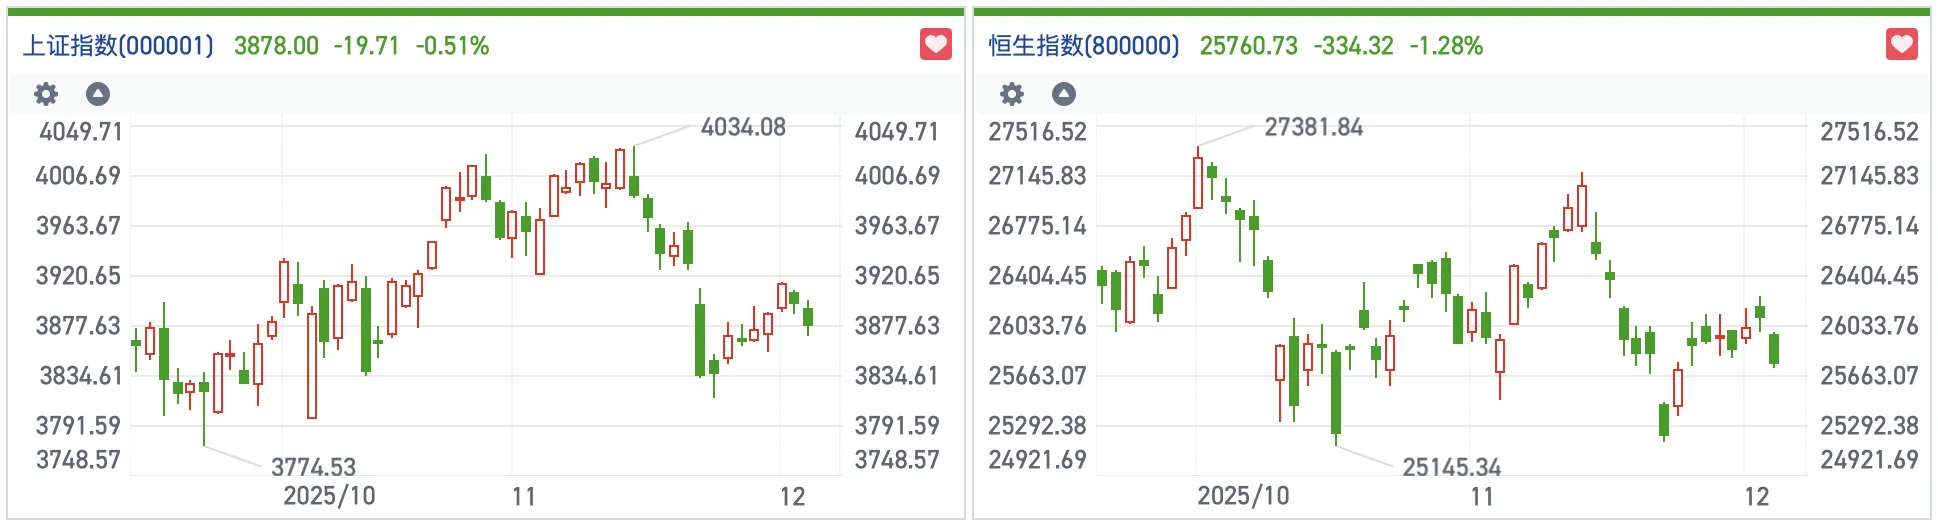This screenshot has width=1938, height=526.
Task: Toggle favorite heart on 上证指数 panel
Action: click(935, 45)
